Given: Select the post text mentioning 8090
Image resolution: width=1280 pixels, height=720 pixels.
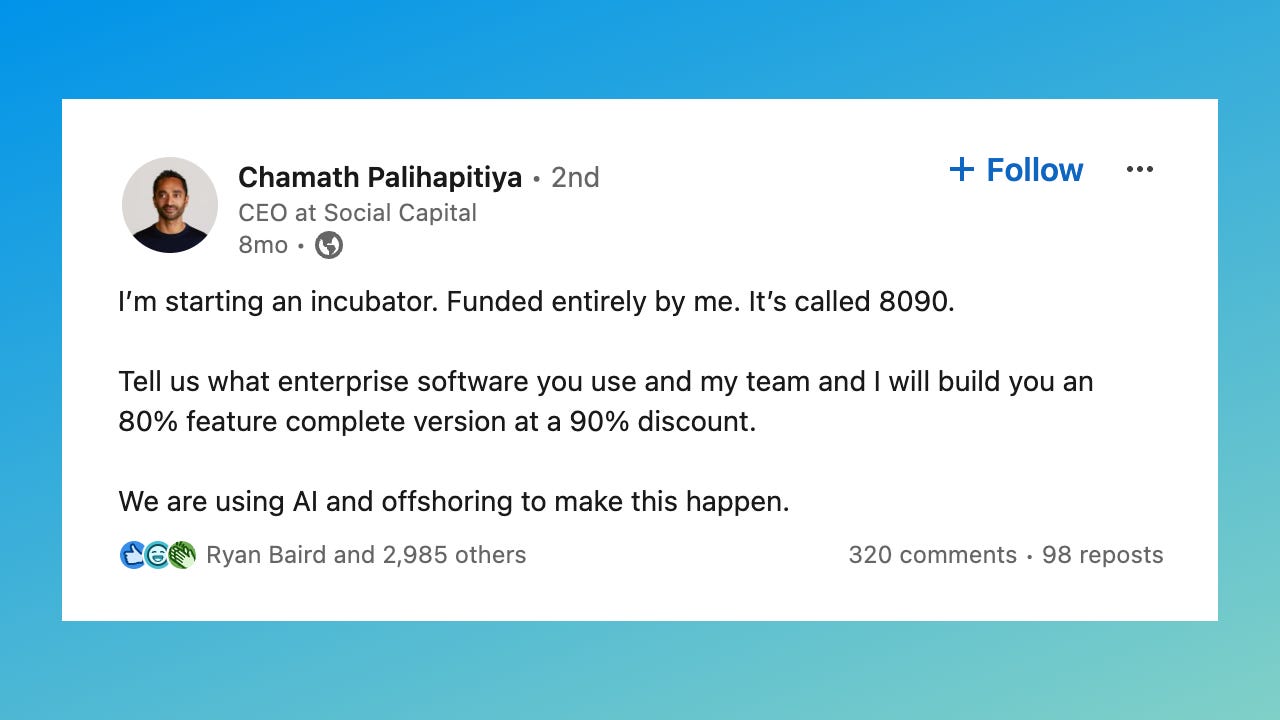Looking at the screenshot, I should (535, 301).
